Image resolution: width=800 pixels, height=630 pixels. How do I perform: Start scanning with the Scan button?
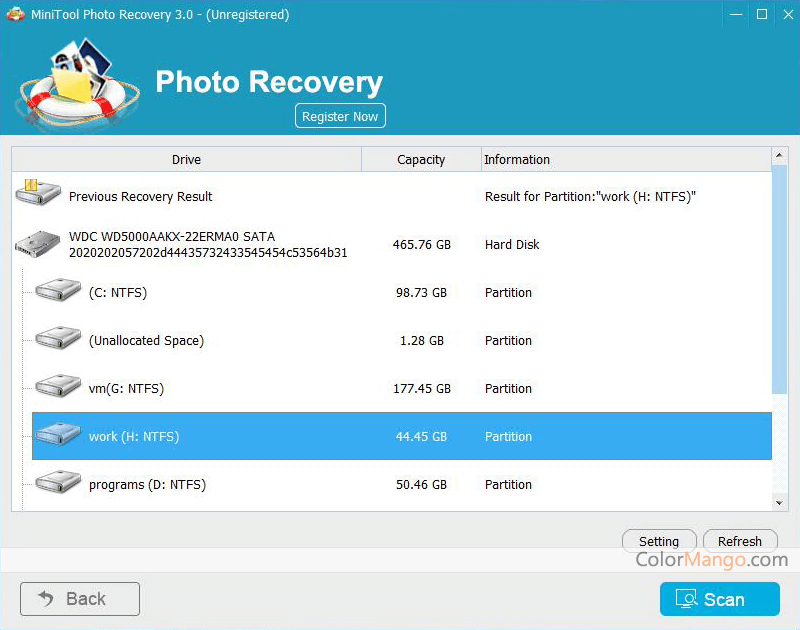coord(720,598)
